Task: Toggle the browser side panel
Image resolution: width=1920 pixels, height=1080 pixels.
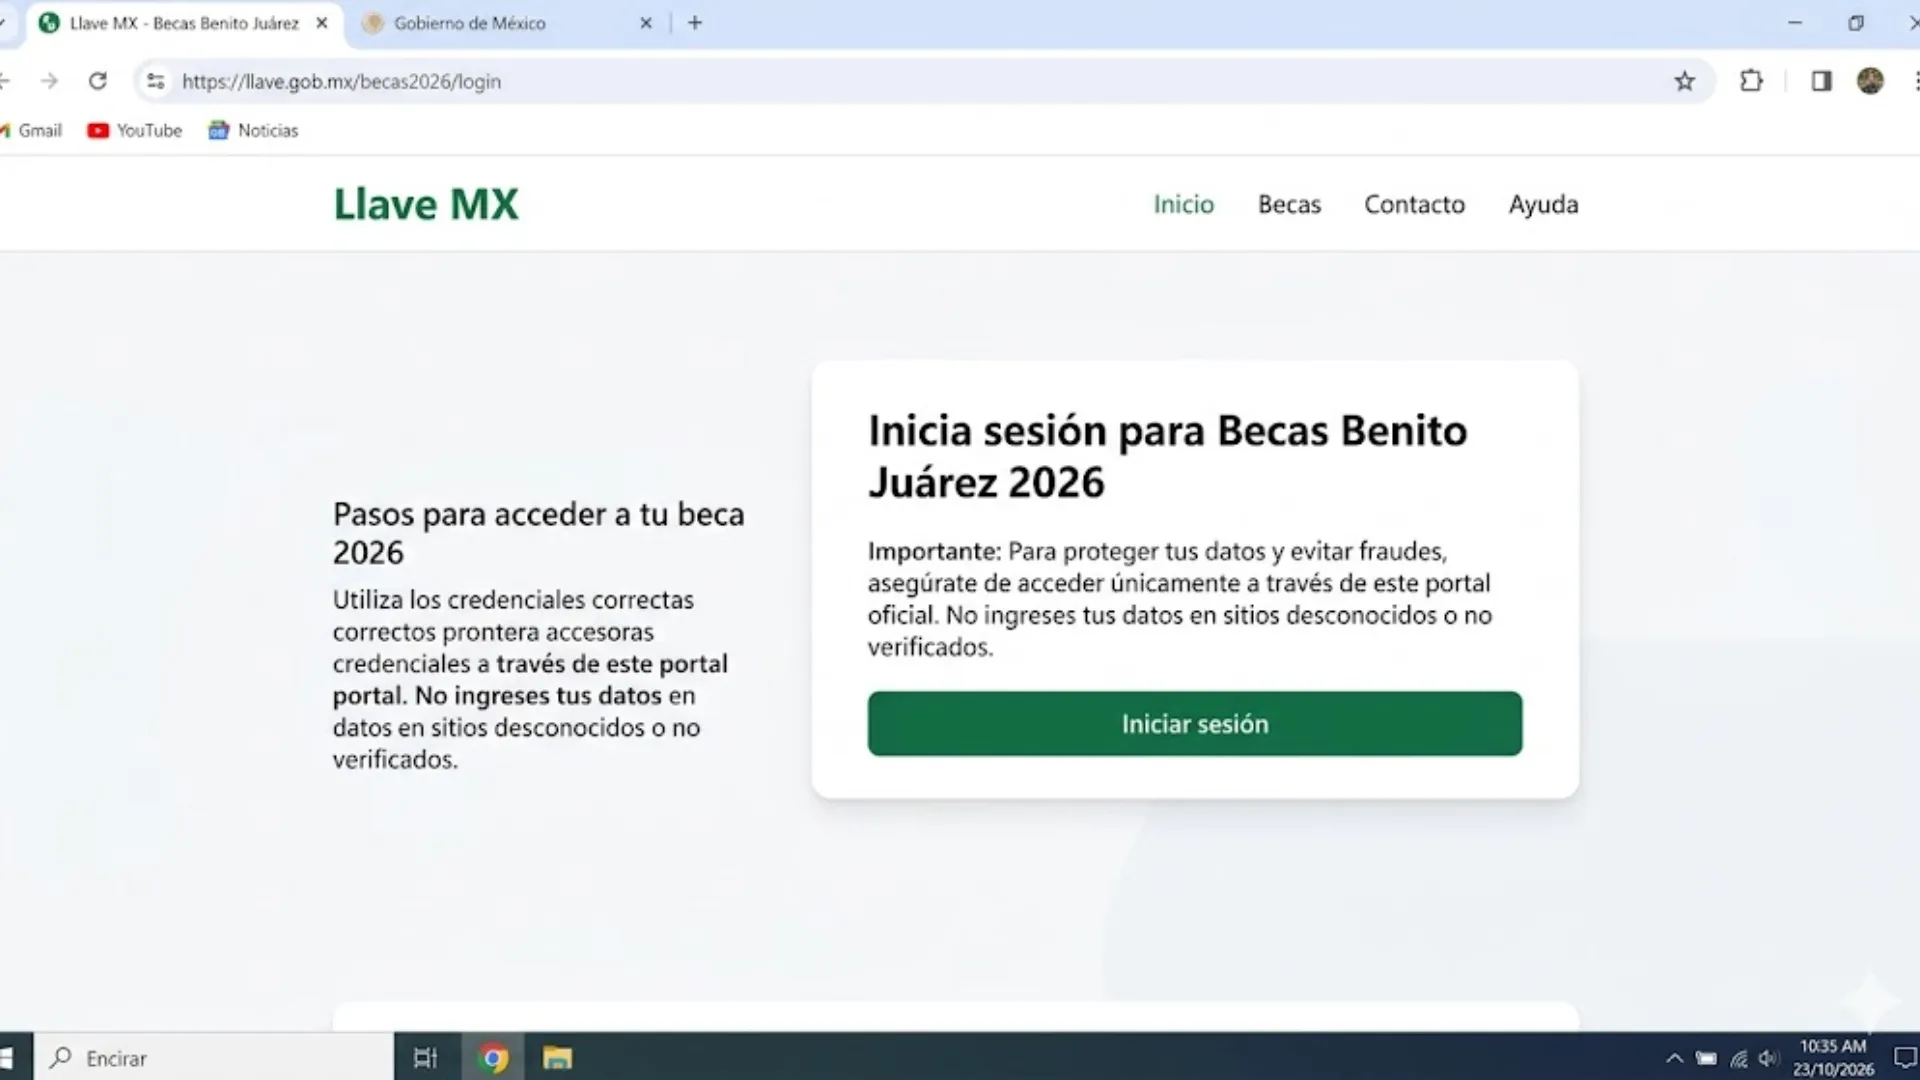Action: [1821, 81]
